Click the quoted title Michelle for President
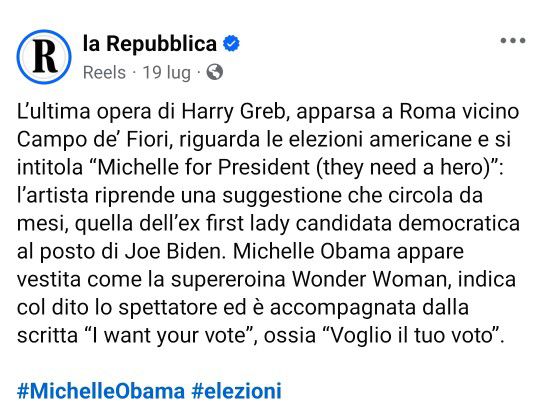Viewport: 540px width, 412px height. click(x=203, y=167)
